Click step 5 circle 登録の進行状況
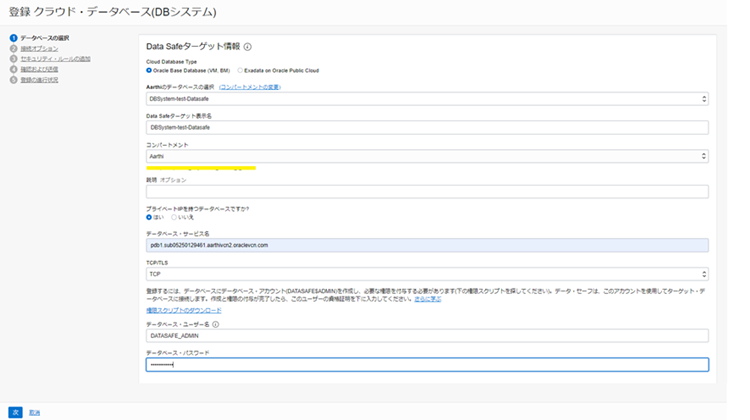The width and height of the screenshot is (750, 420). tap(14, 80)
